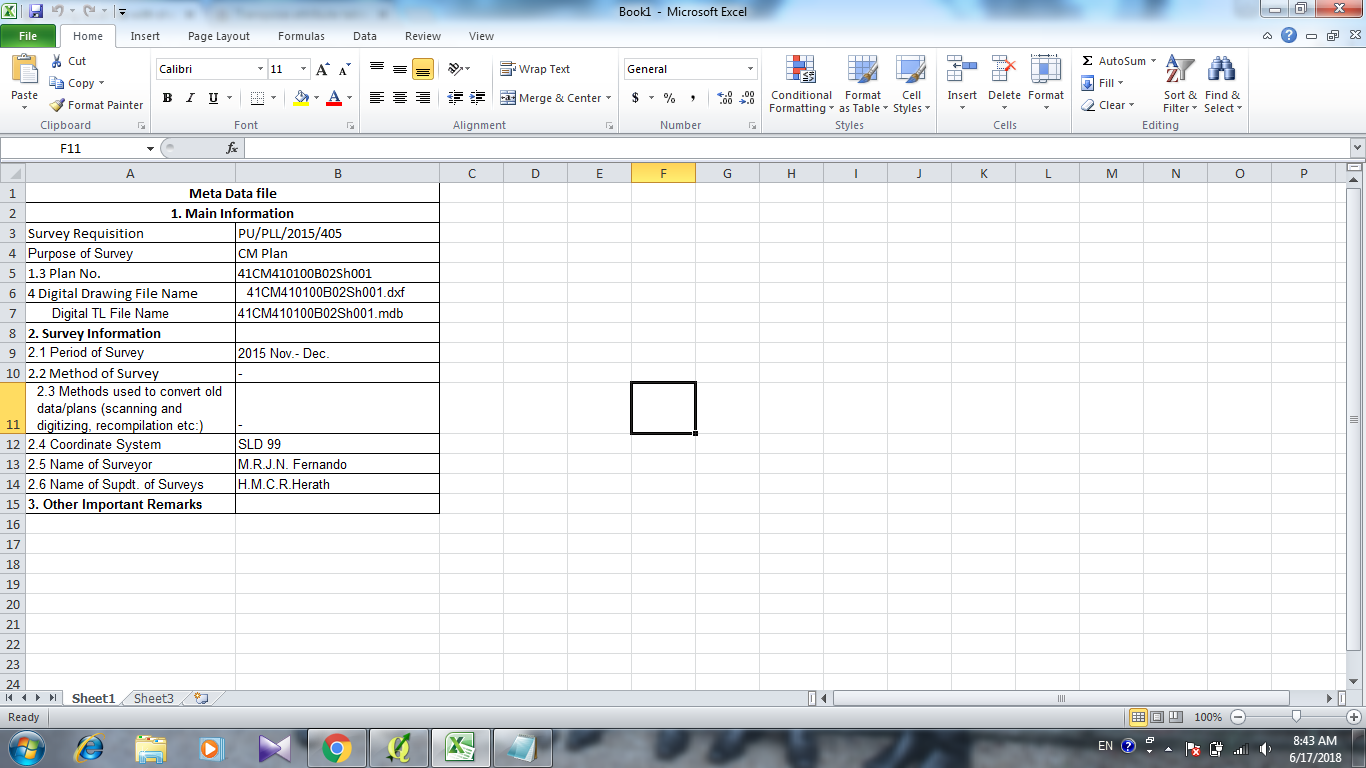This screenshot has width=1366, height=768.
Task: Click the Decrease Decimal icon
Action: (748, 98)
